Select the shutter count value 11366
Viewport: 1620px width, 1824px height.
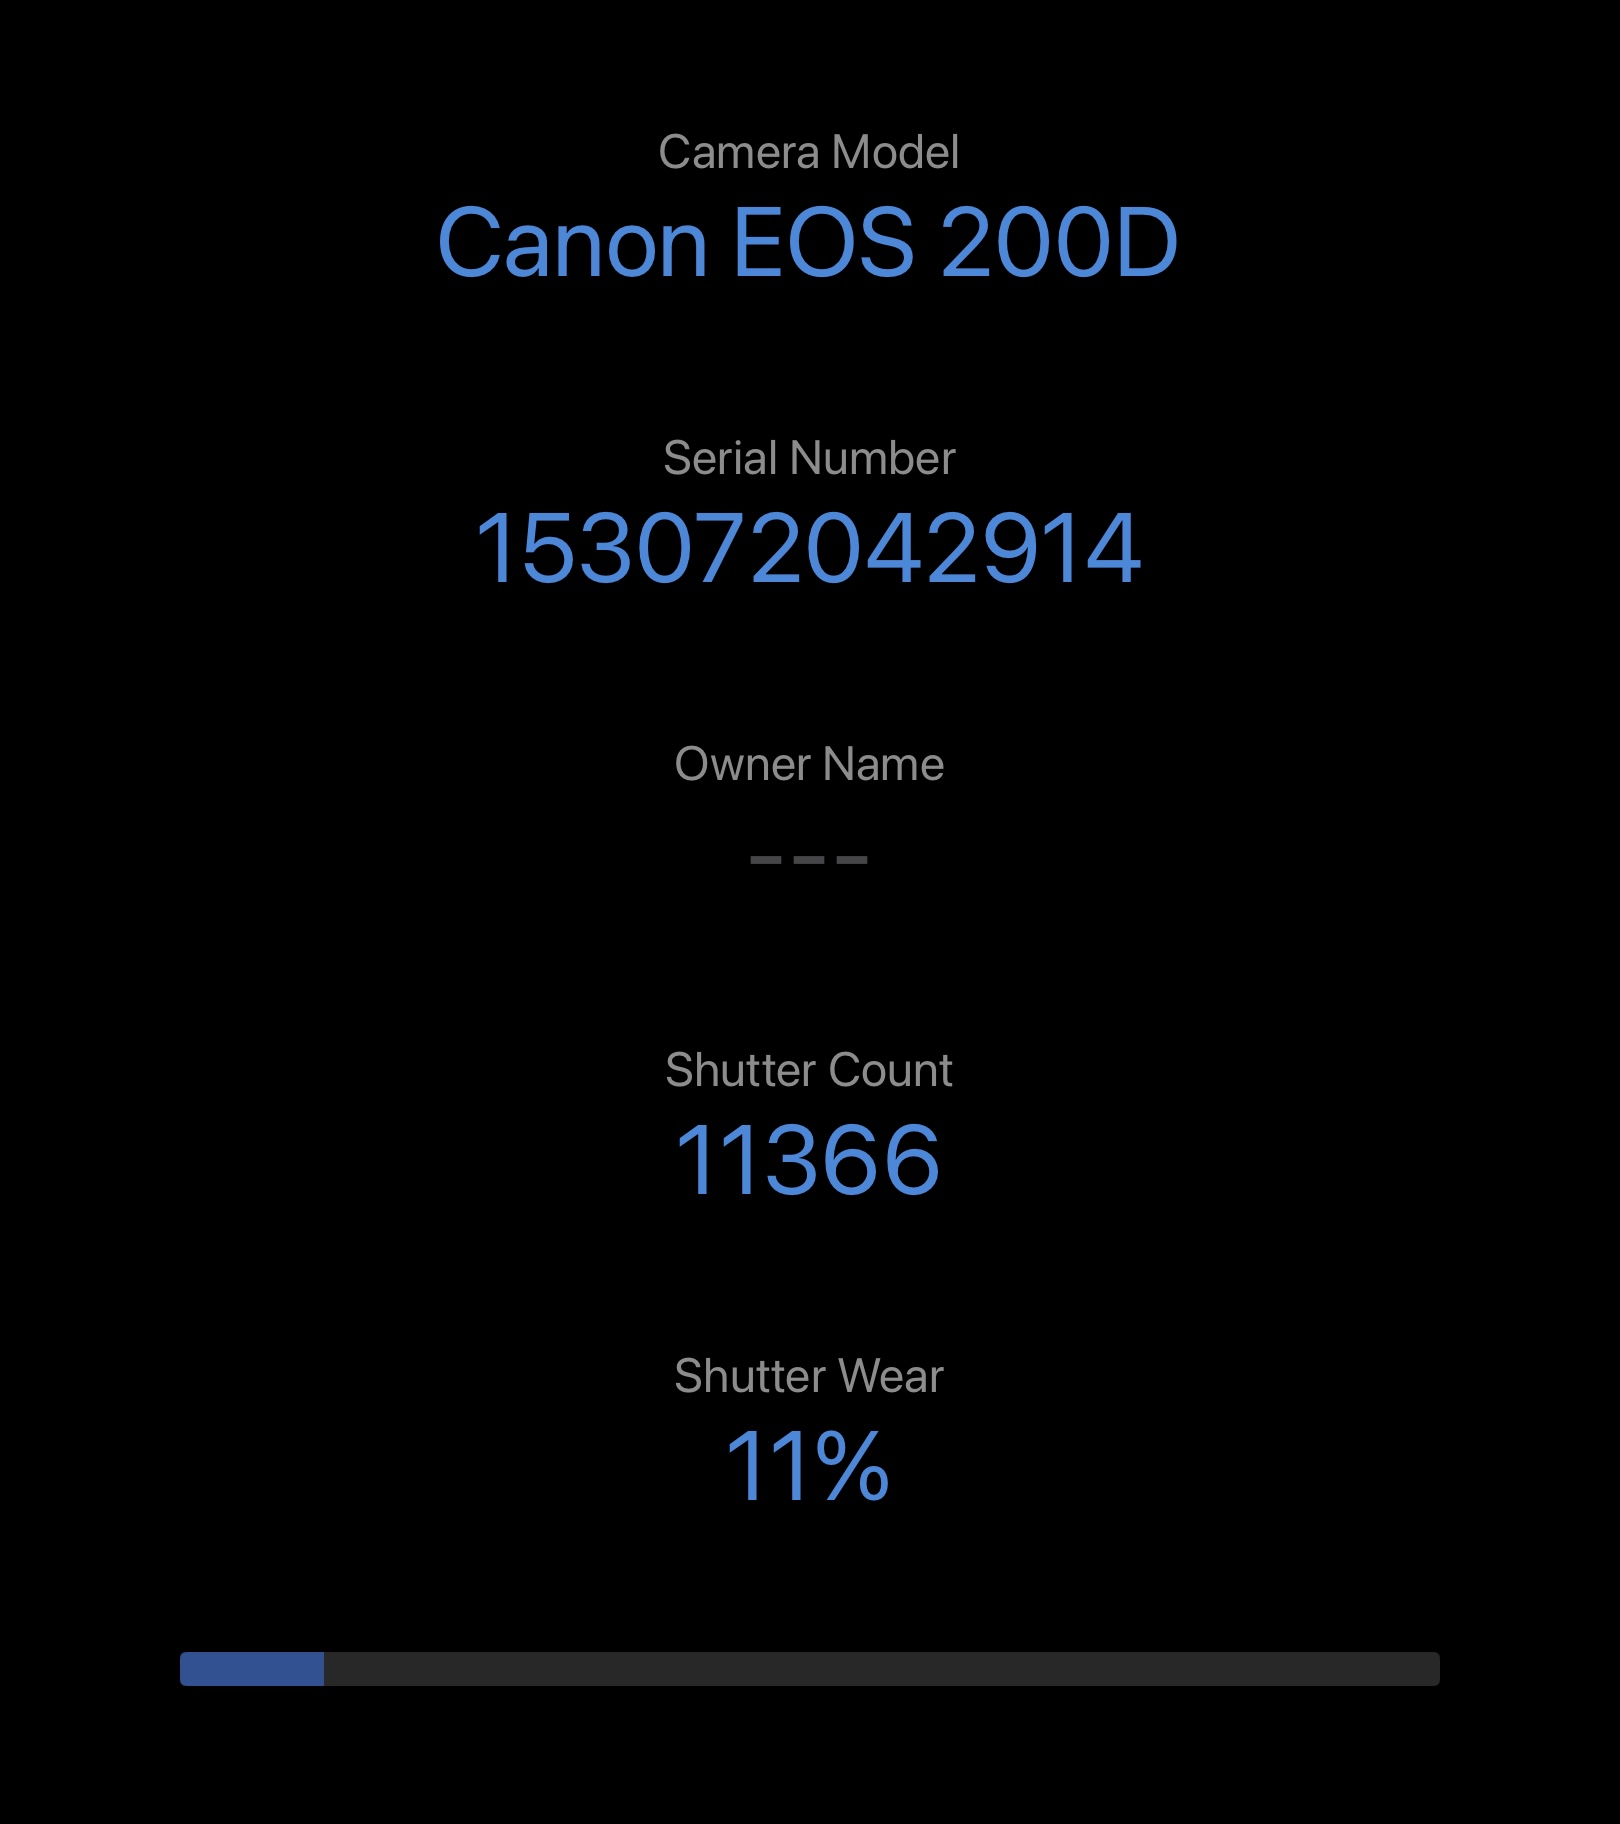coord(808,1160)
